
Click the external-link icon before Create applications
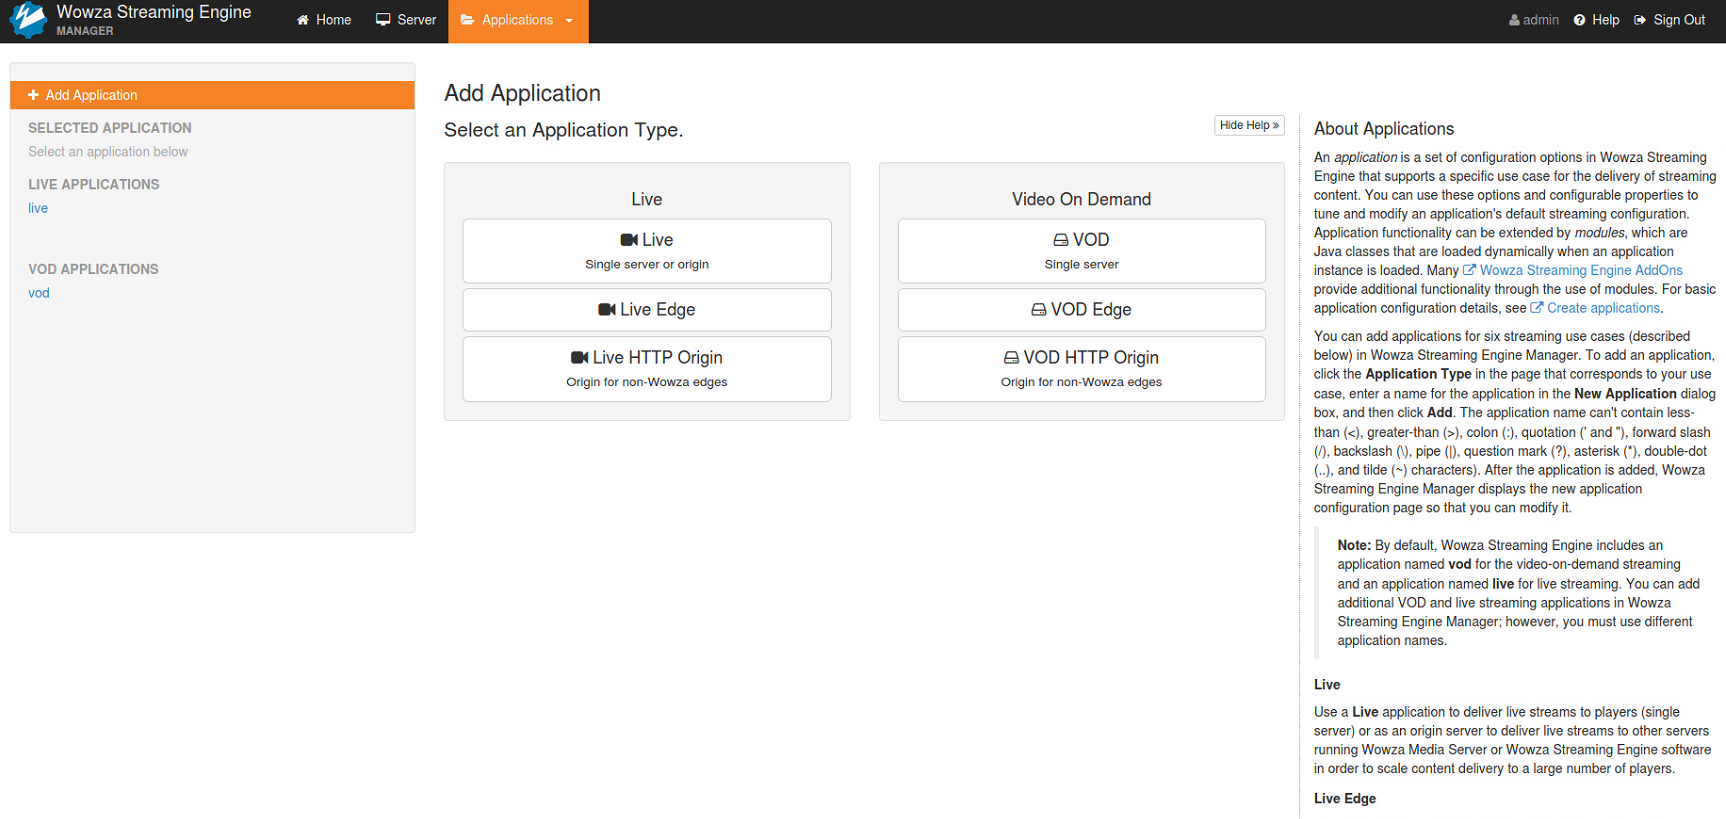click(1537, 308)
